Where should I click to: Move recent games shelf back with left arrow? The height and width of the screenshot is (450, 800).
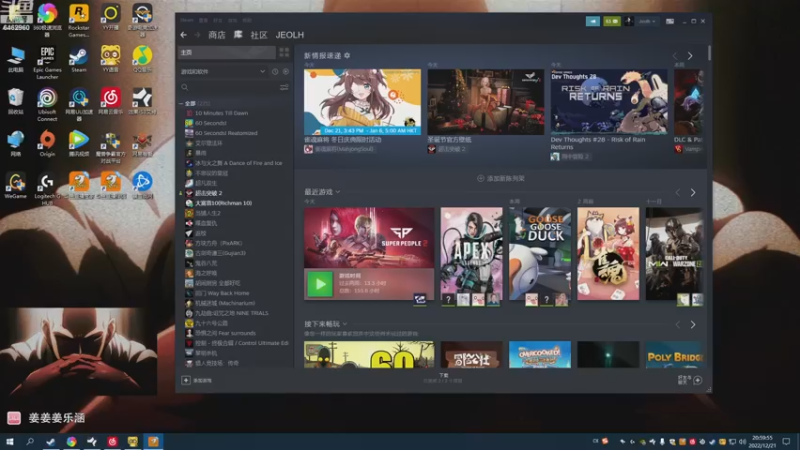point(678,192)
